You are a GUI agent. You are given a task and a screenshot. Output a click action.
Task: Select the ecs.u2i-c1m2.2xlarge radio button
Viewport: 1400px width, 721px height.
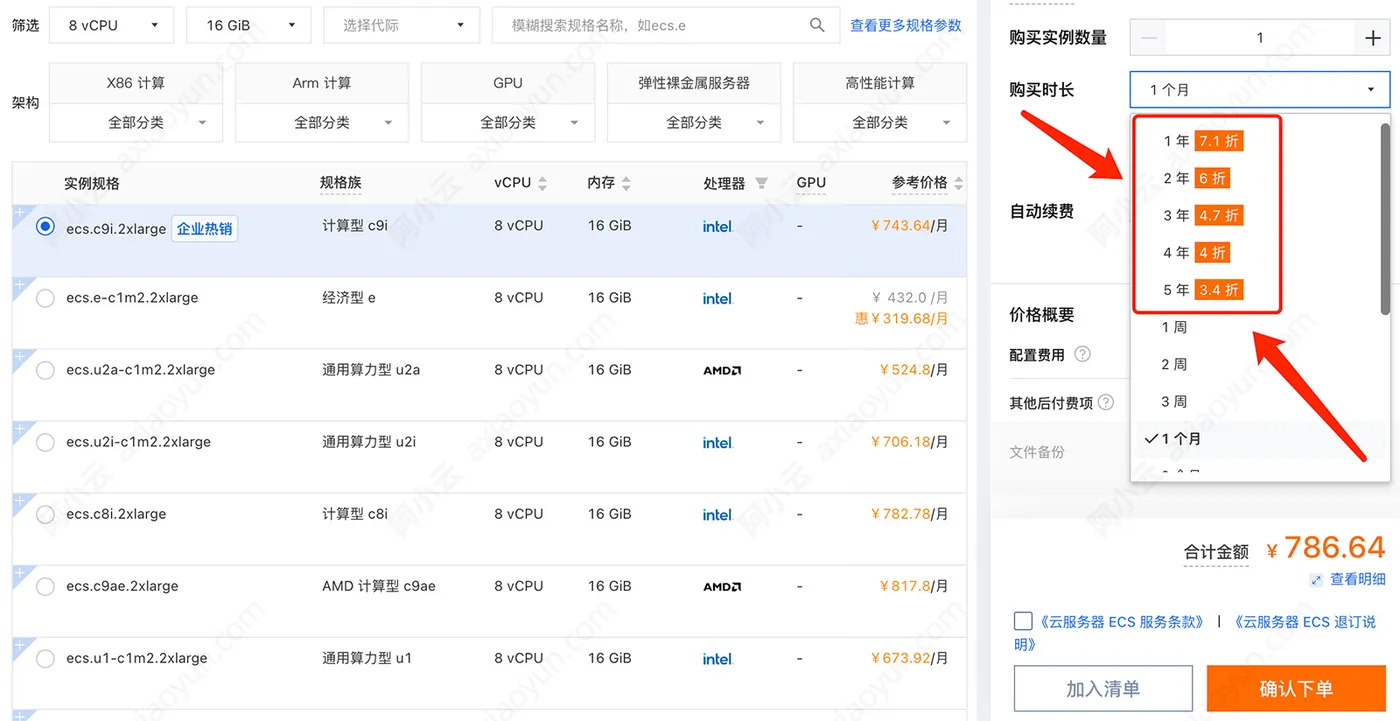click(x=45, y=442)
